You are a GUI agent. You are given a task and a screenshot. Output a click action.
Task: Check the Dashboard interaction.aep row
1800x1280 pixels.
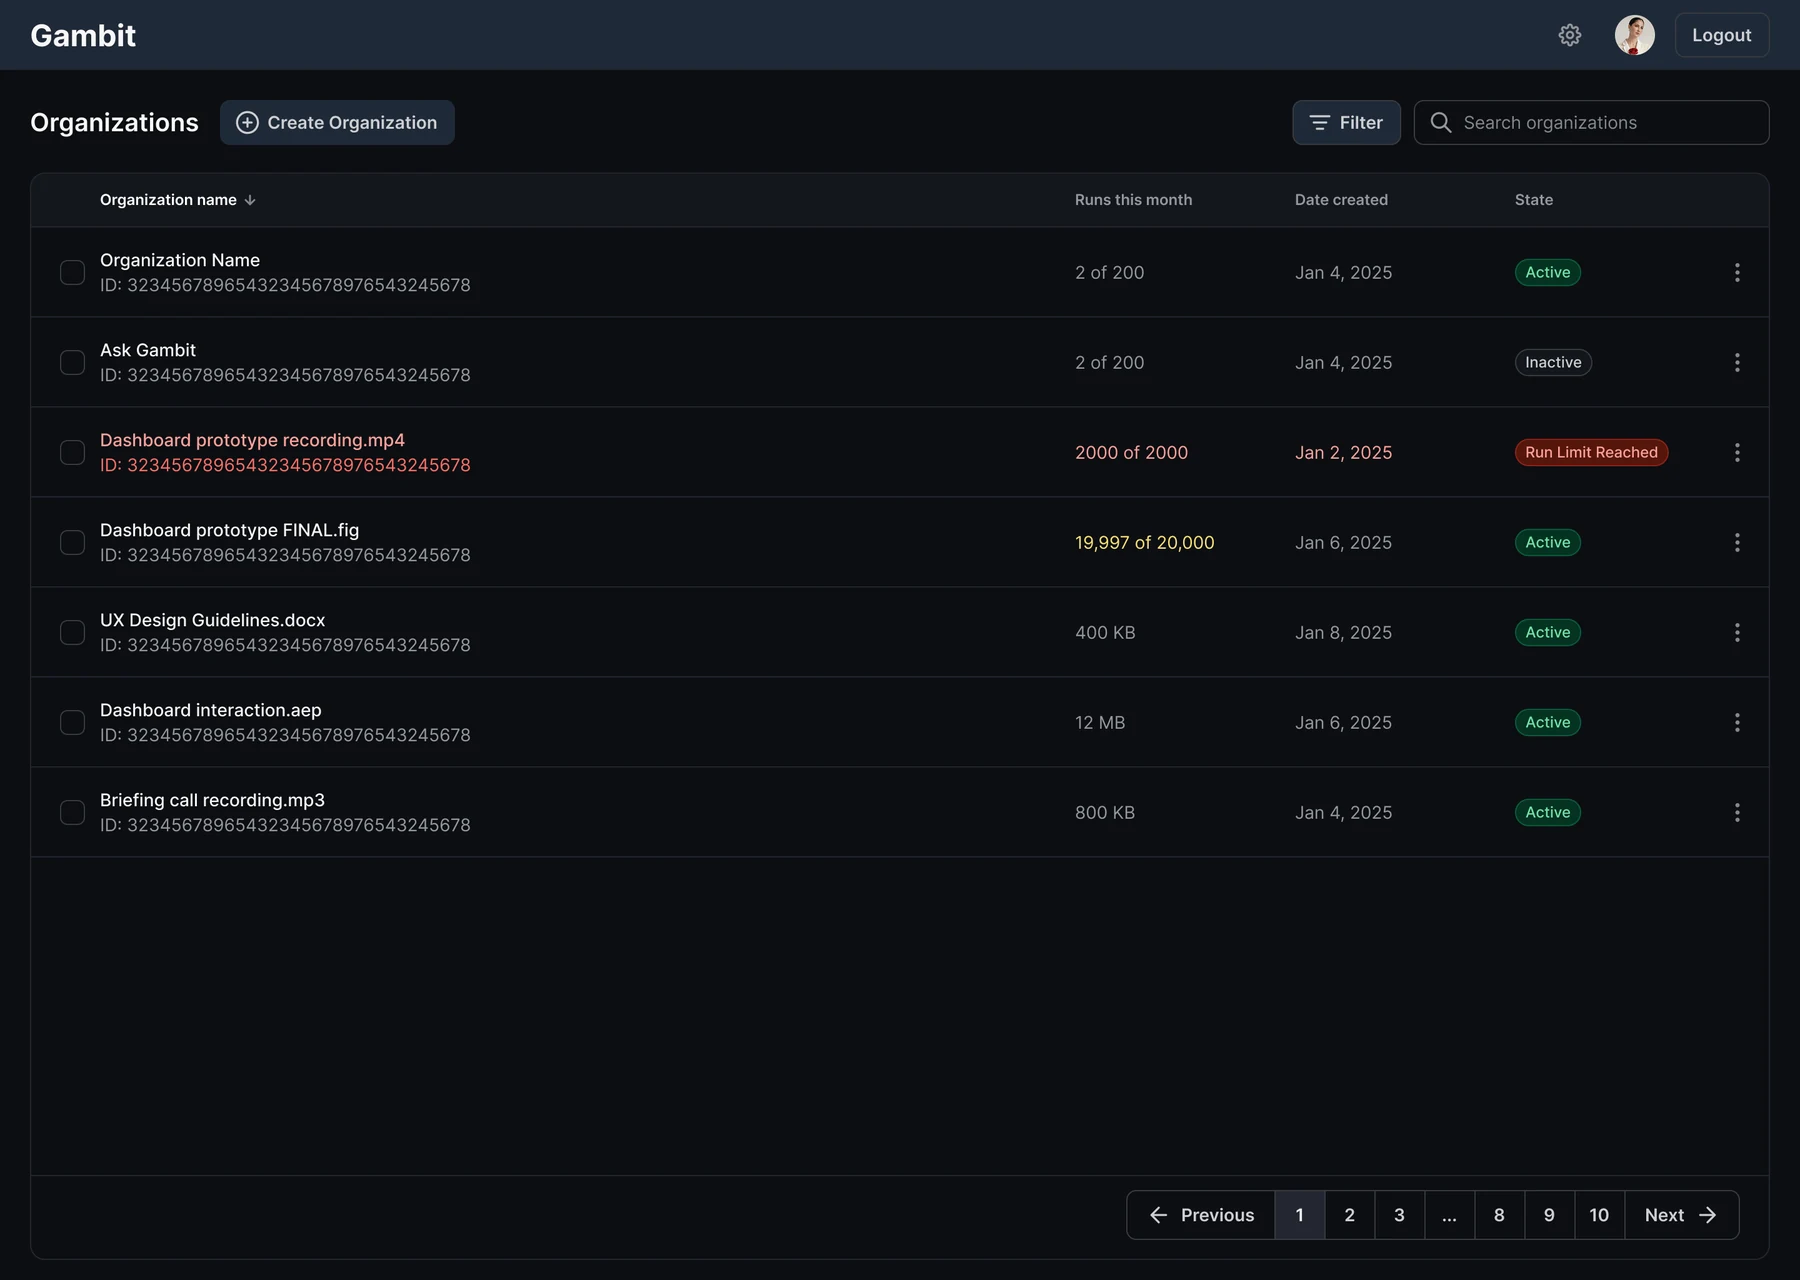72,722
